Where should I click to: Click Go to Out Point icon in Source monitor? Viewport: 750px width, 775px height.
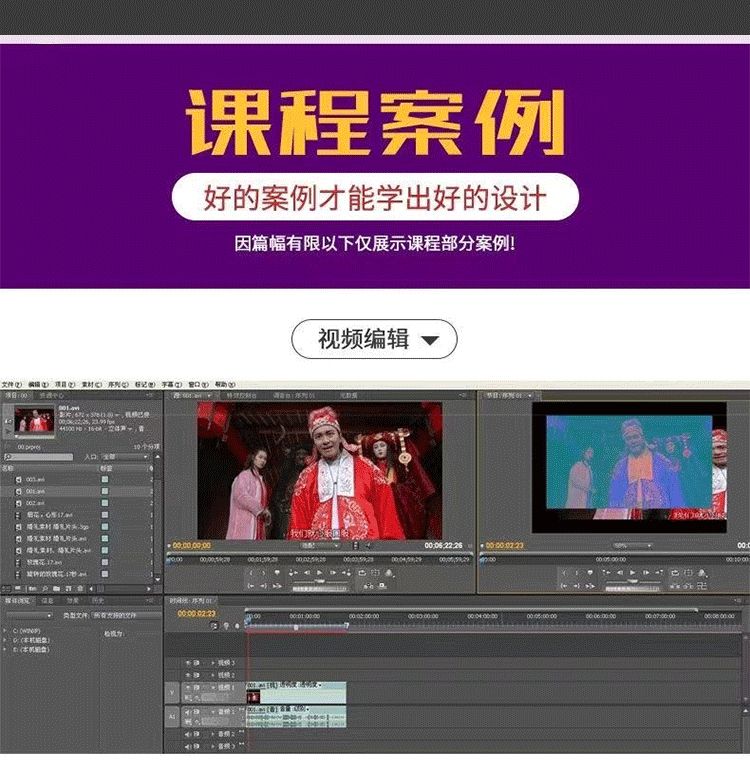coord(264,586)
